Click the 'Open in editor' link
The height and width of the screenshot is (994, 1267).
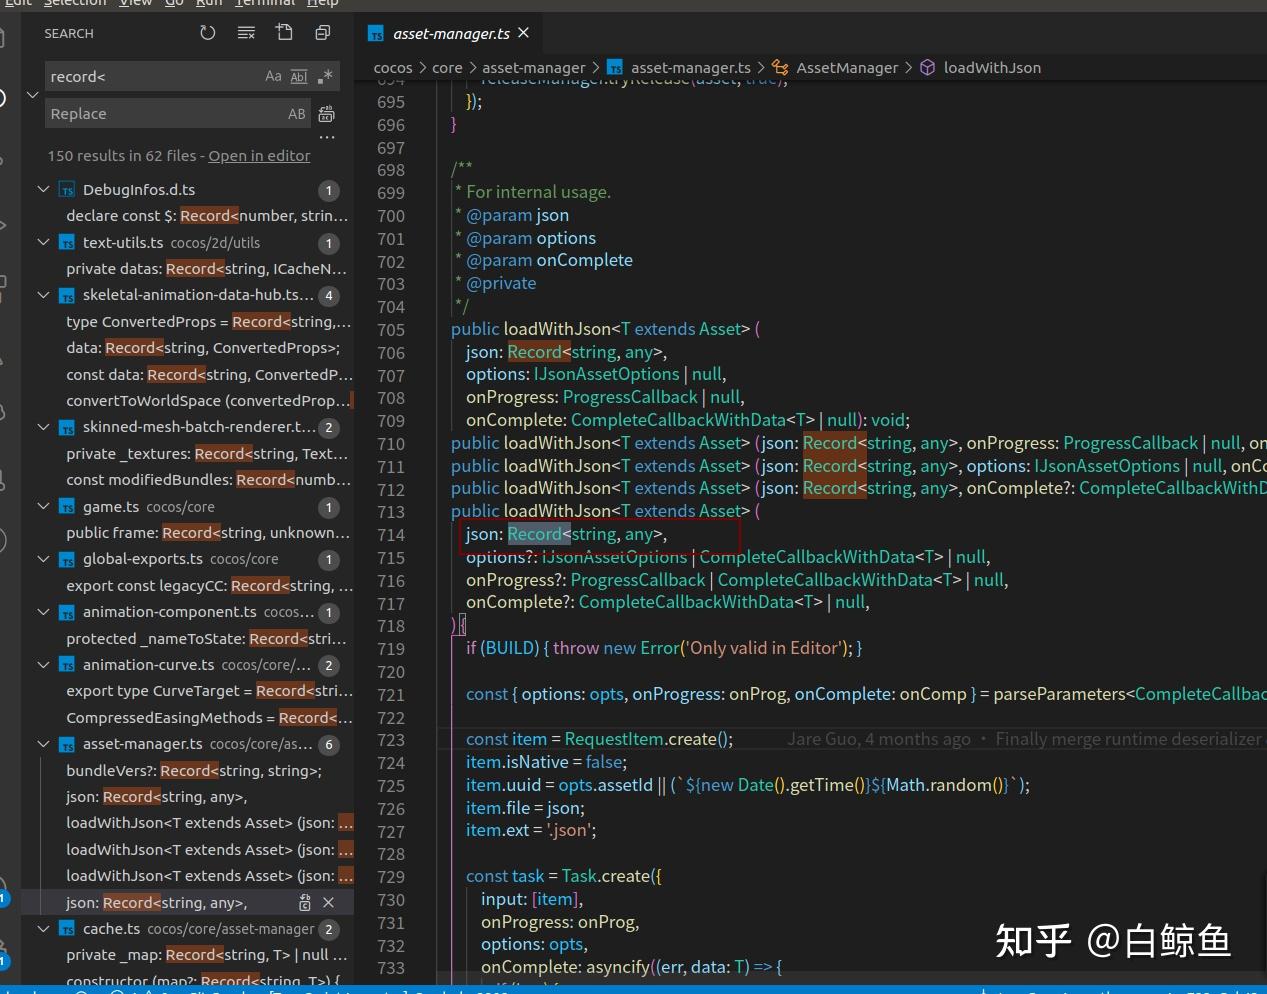tap(259, 156)
